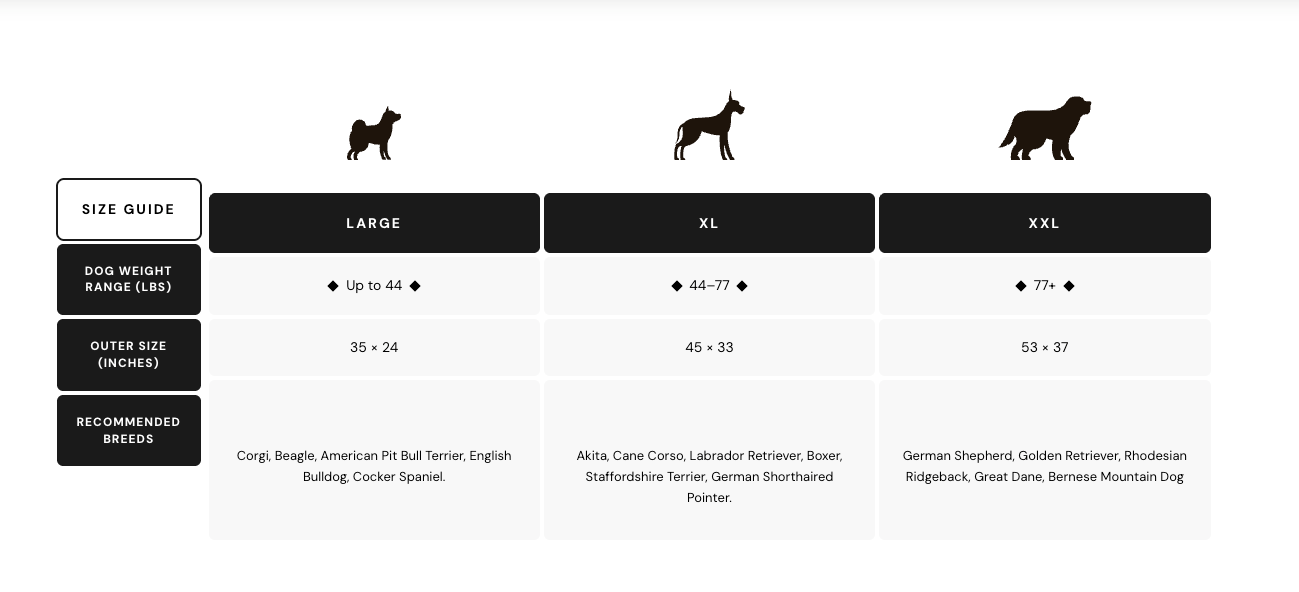
Task: Click the diamond right of 77+
Action: pyautogui.click(x=1069, y=286)
